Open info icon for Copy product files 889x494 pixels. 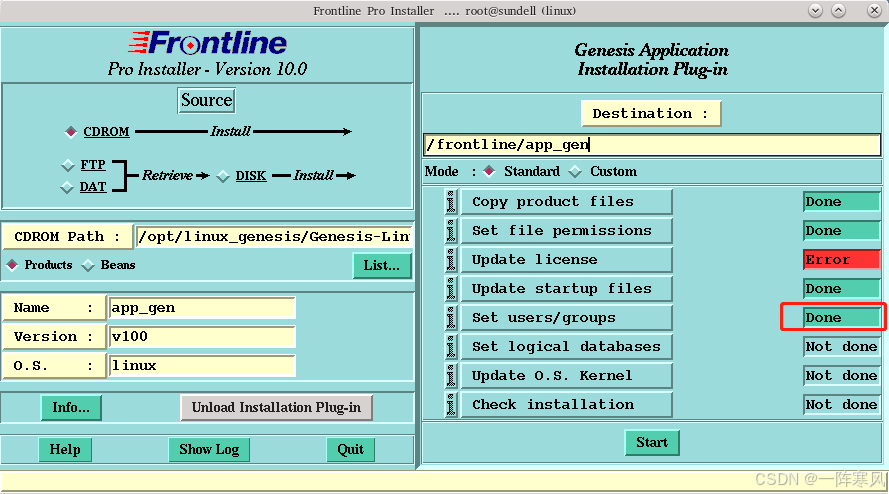451,202
